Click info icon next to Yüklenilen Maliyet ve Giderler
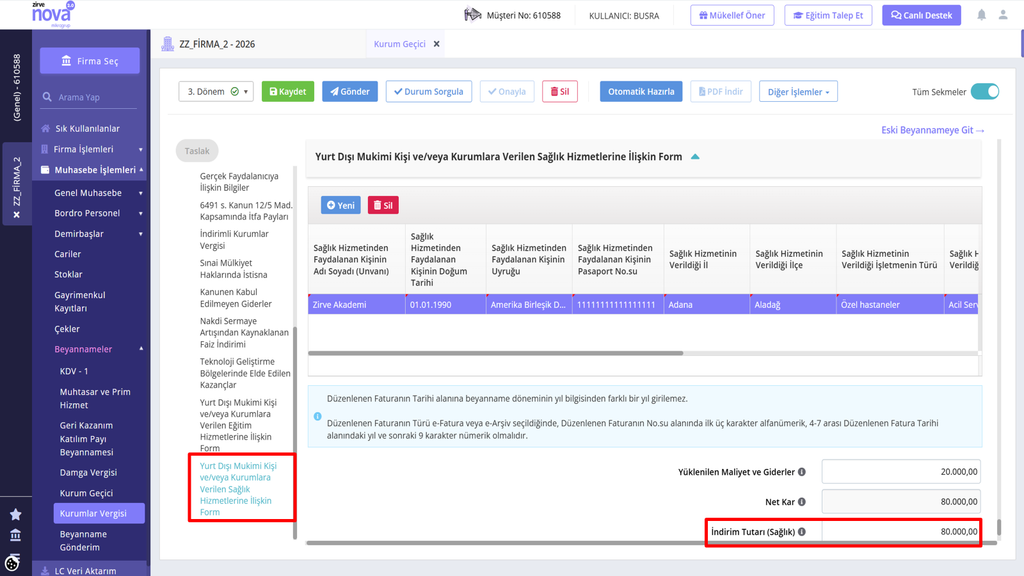1024x576 pixels. (x=801, y=472)
